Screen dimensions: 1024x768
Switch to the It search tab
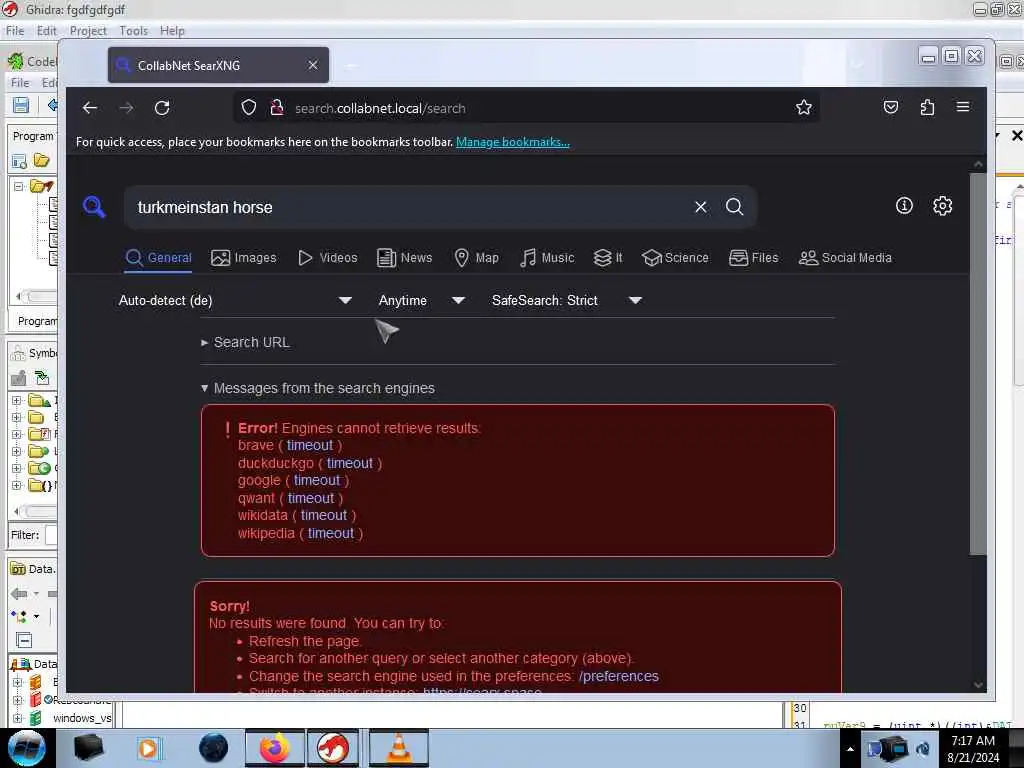tap(608, 258)
